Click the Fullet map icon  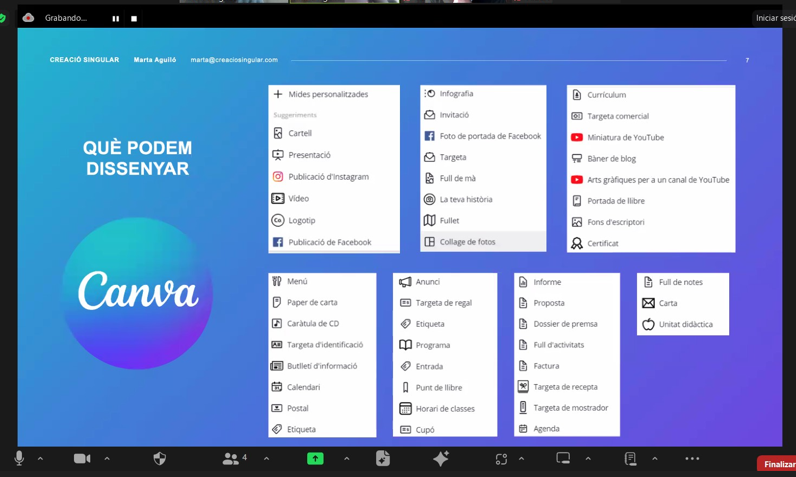[429, 220]
